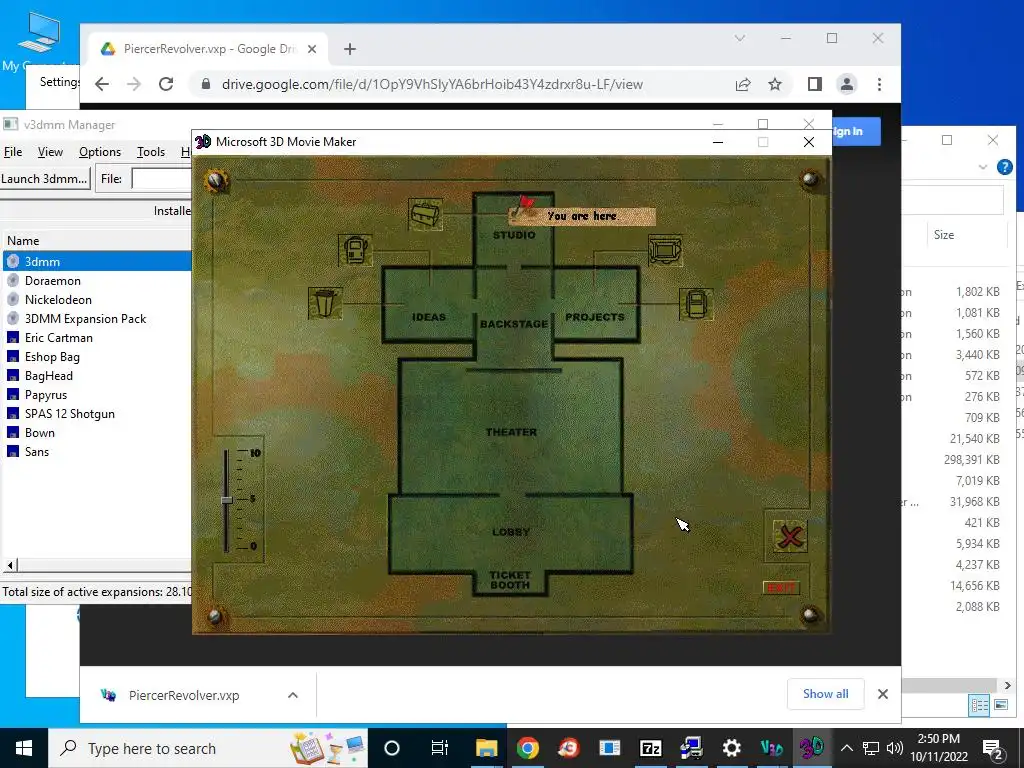The height and width of the screenshot is (768, 1024).
Task: Click the red X cancel icon on map
Action: click(x=790, y=537)
